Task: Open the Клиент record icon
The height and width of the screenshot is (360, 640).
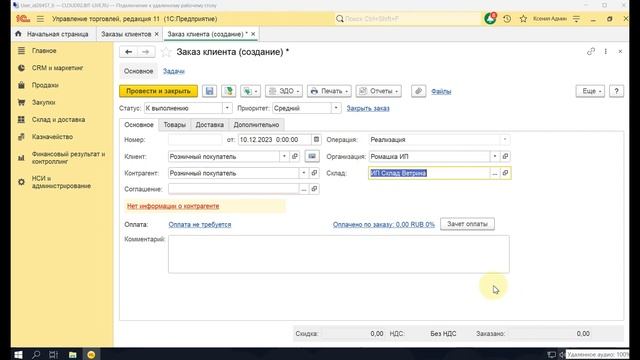Action: click(295, 156)
